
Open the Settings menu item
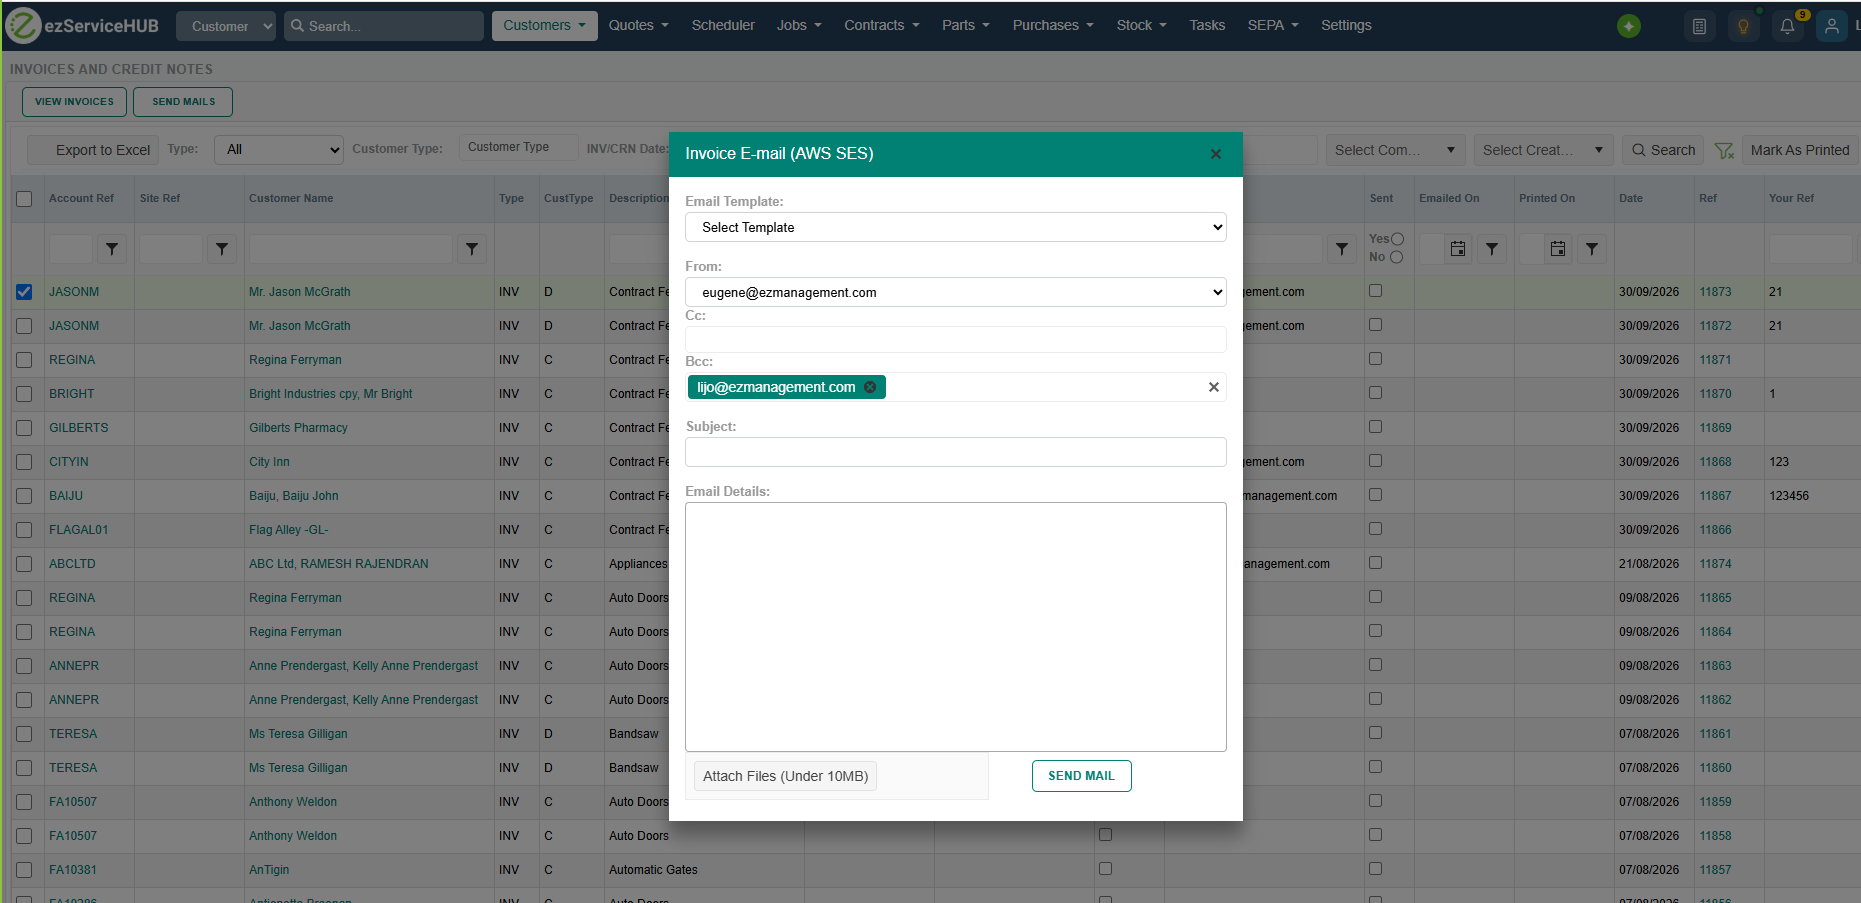(1346, 26)
